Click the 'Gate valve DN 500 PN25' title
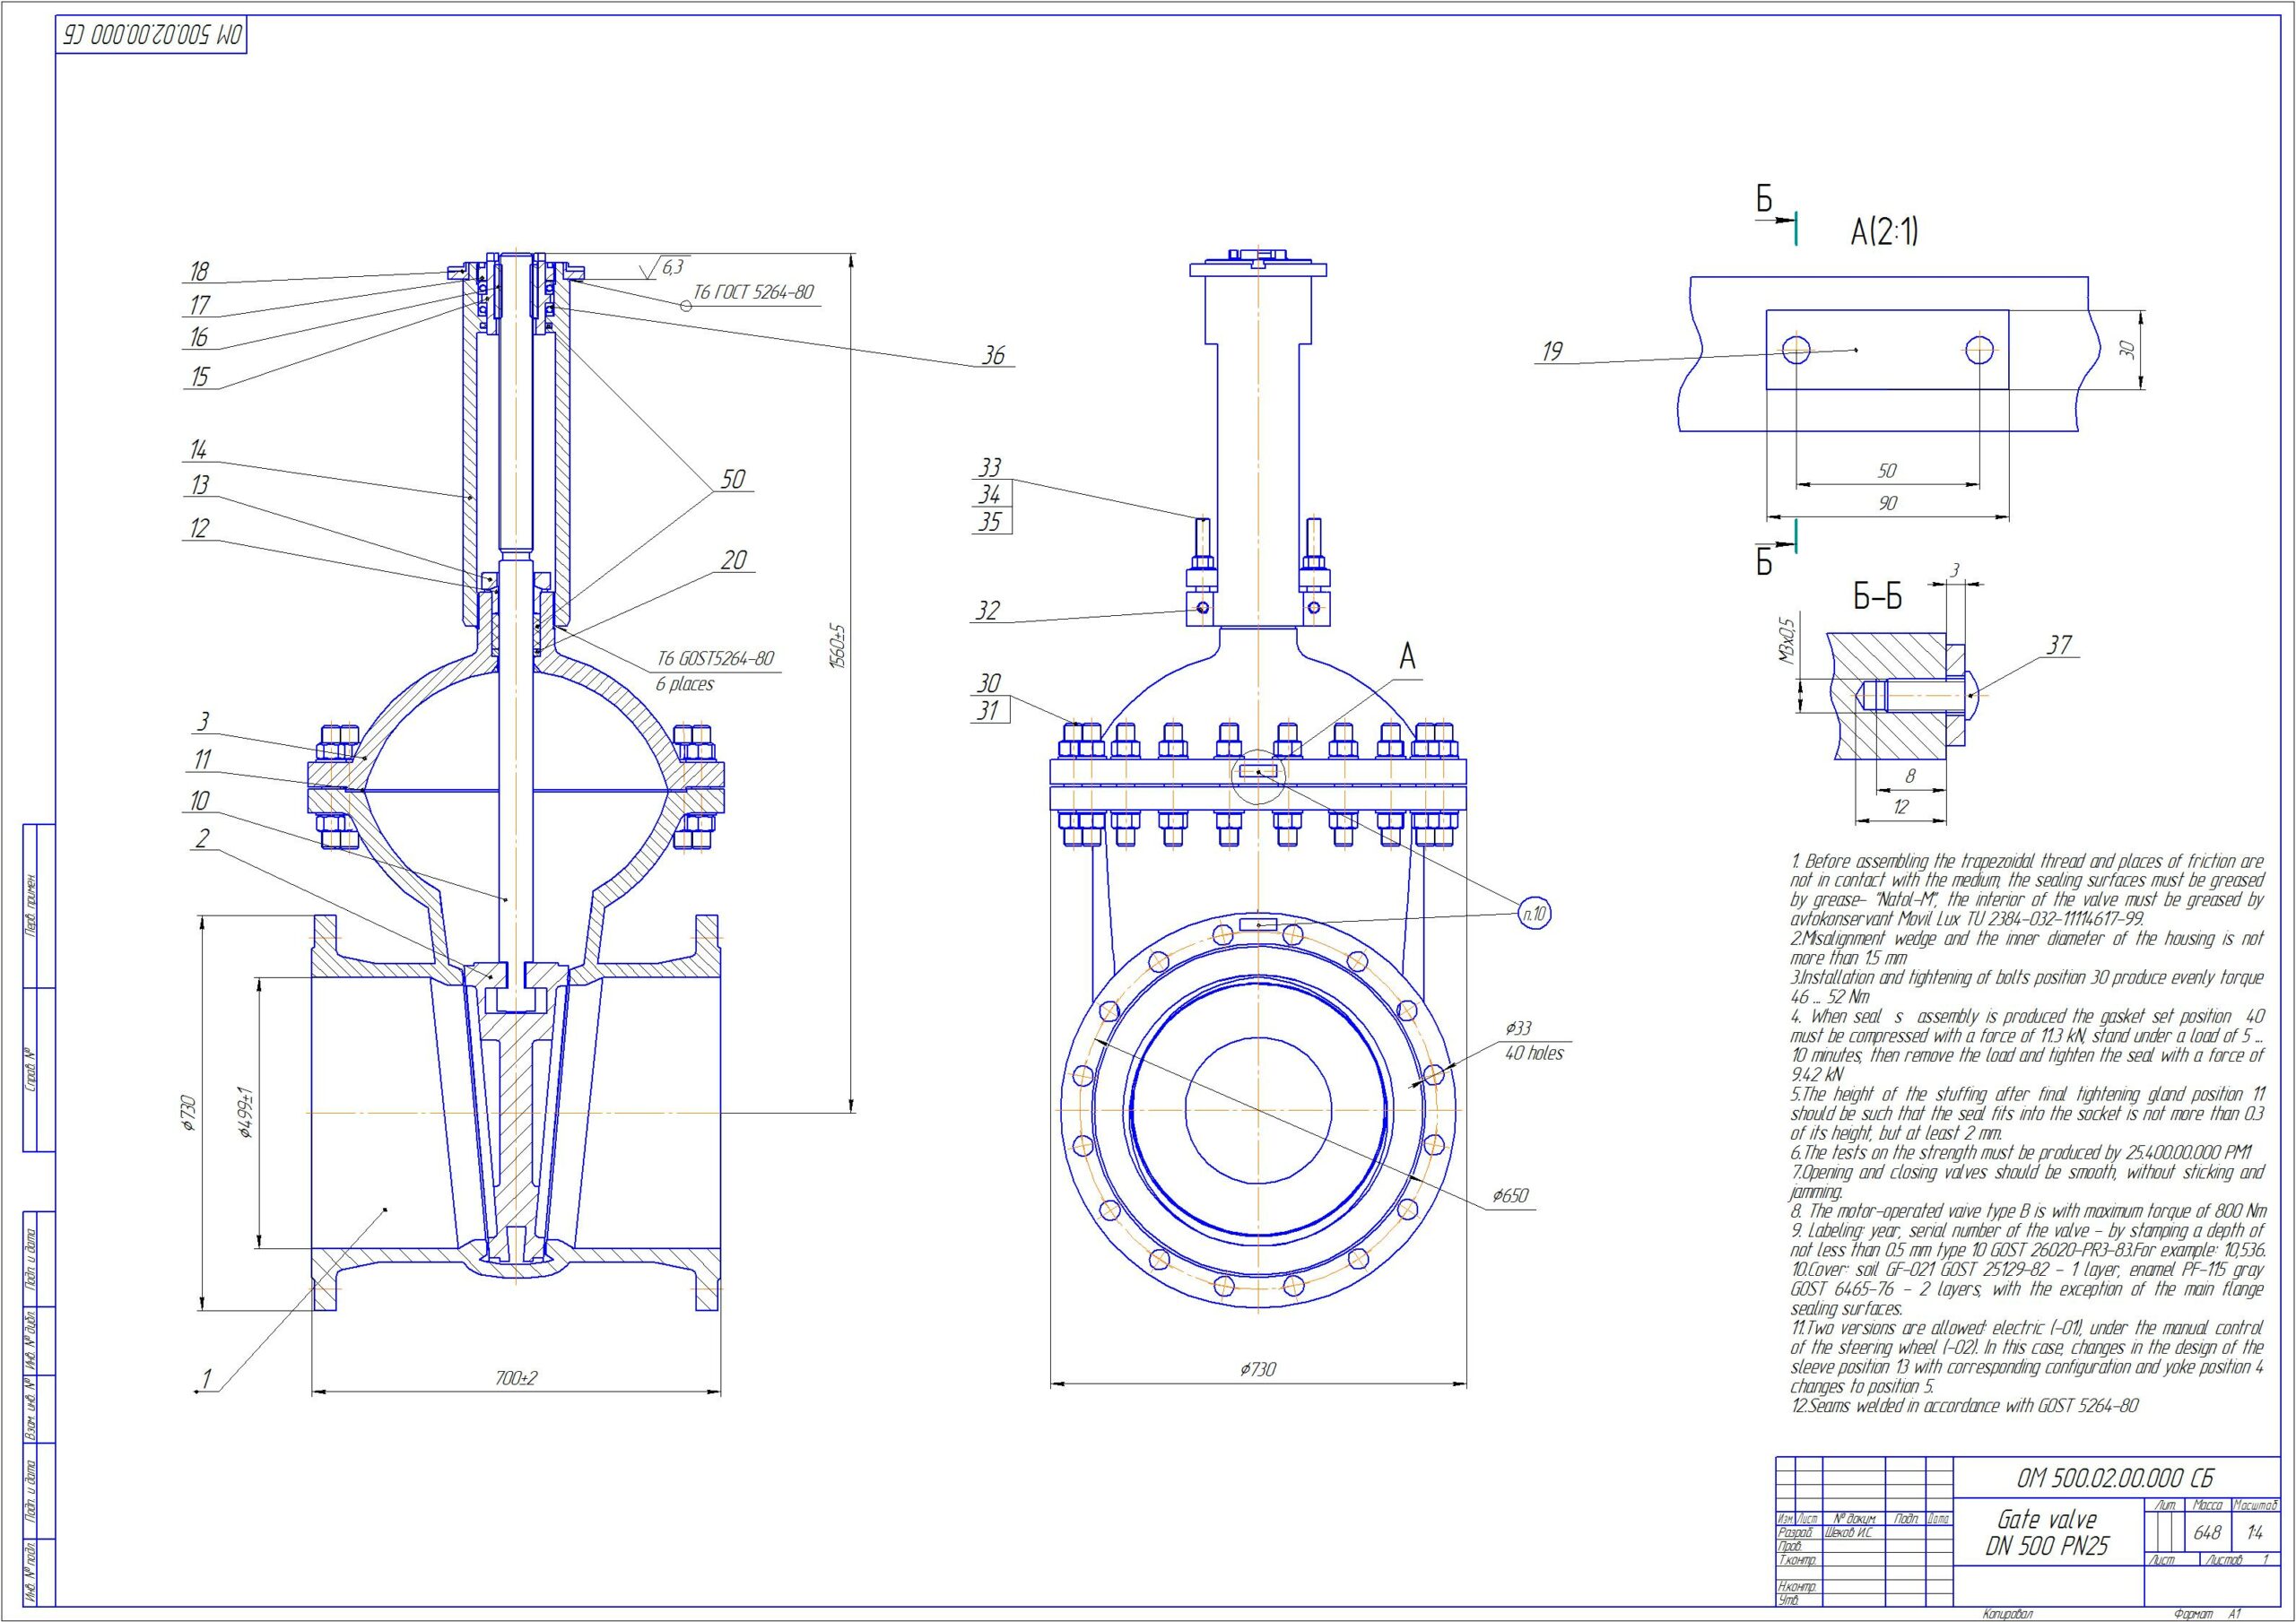The height and width of the screenshot is (1622, 2296). tap(2046, 1533)
